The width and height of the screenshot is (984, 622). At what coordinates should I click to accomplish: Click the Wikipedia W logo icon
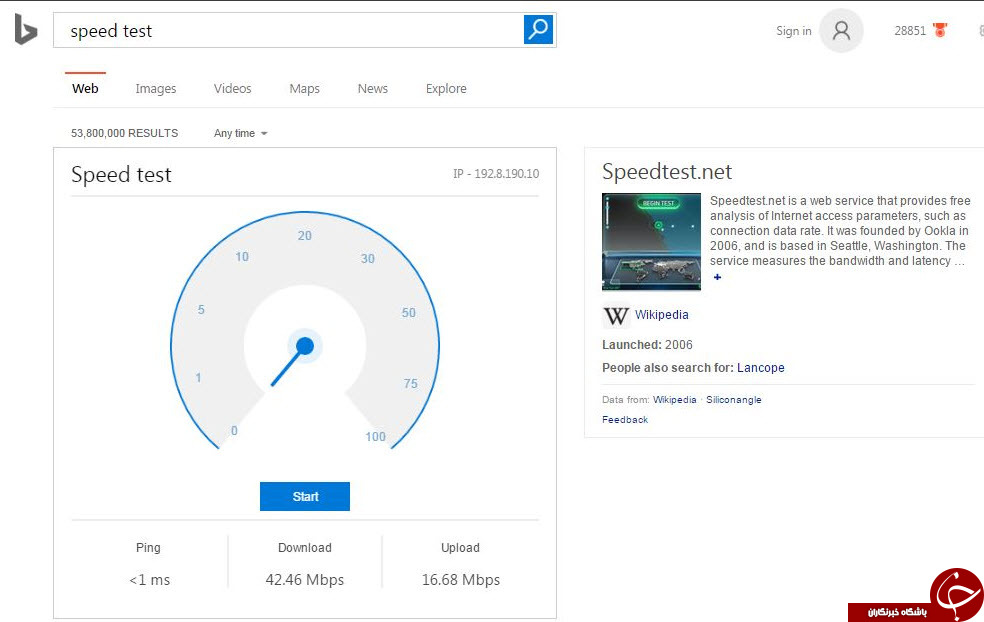[616, 316]
